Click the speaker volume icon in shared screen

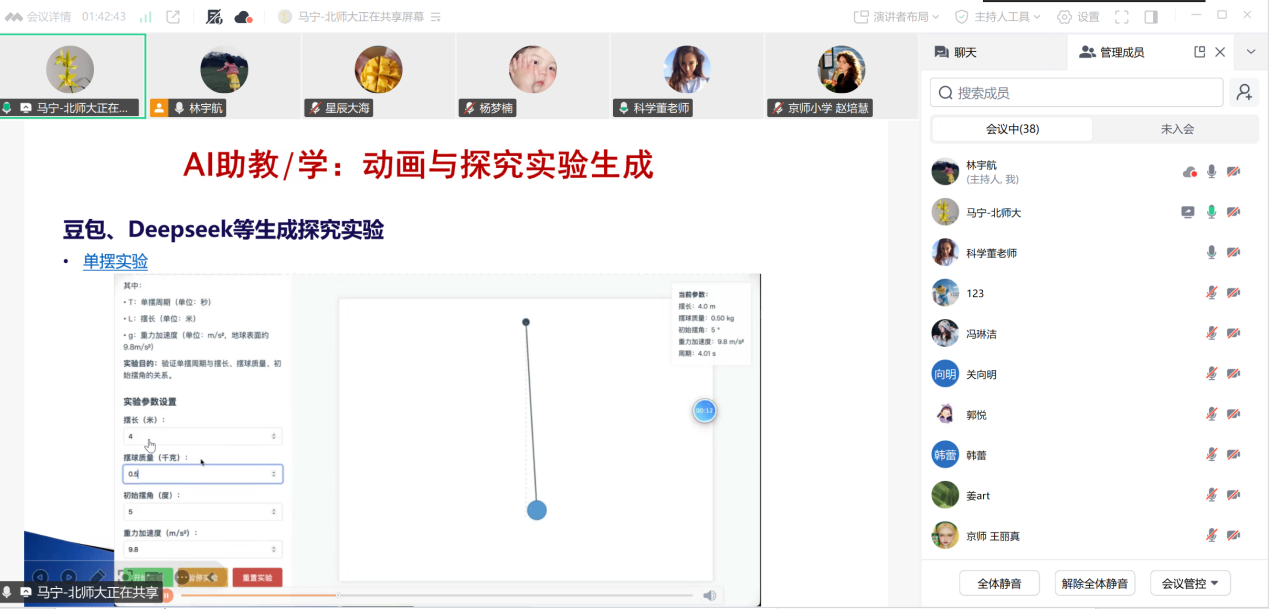click(710, 594)
